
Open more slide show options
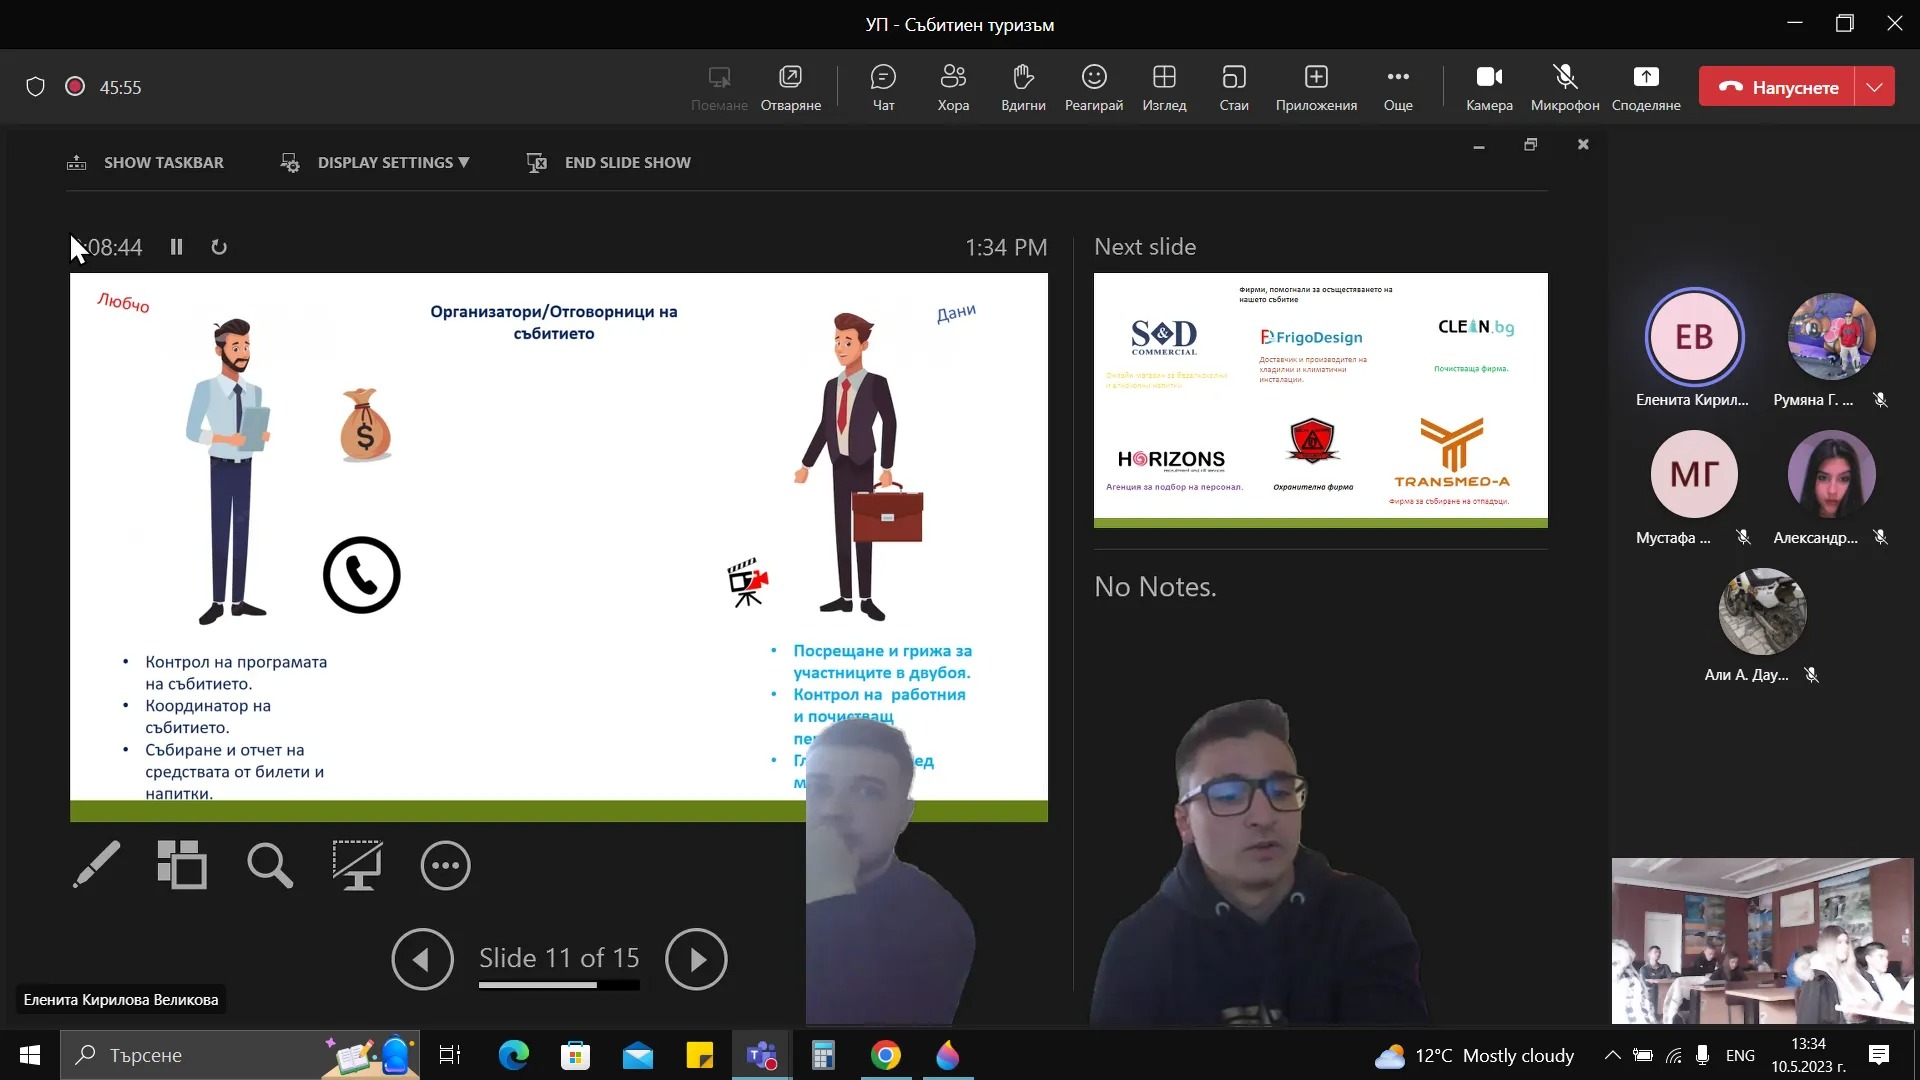coord(445,865)
